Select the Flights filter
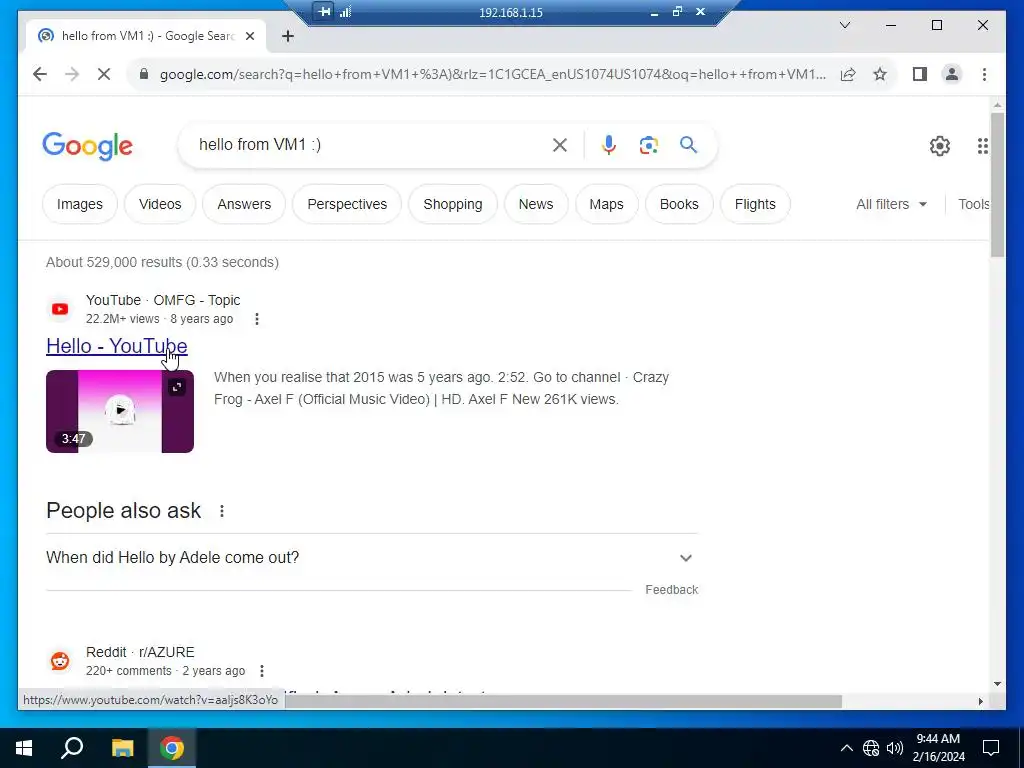This screenshot has width=1024, height=768. (755, 204)
